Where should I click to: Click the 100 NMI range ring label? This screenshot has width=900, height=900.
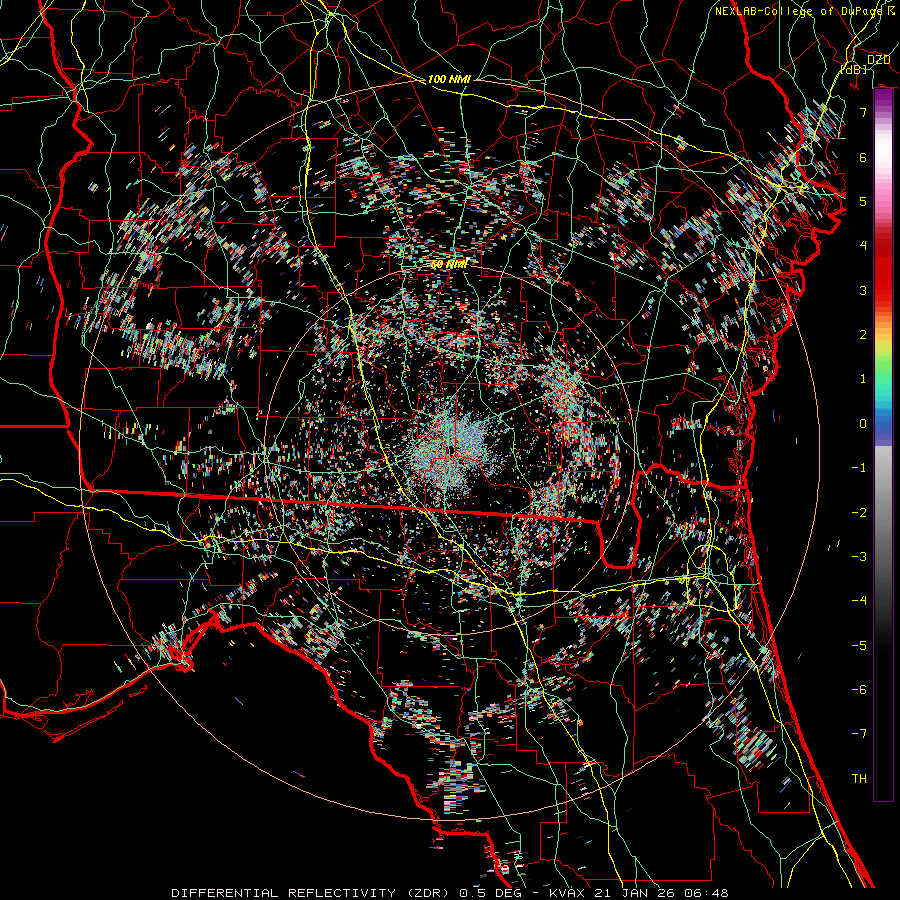pos(449,79)
